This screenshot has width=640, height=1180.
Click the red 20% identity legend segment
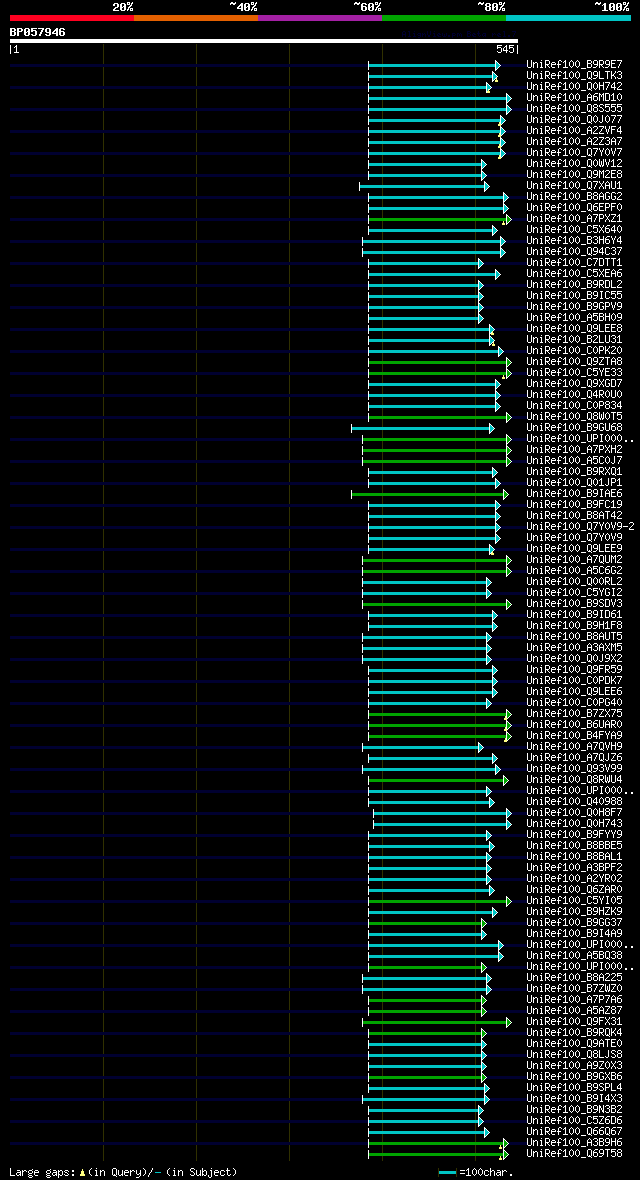pyautogui.click(x=72, y=17)
